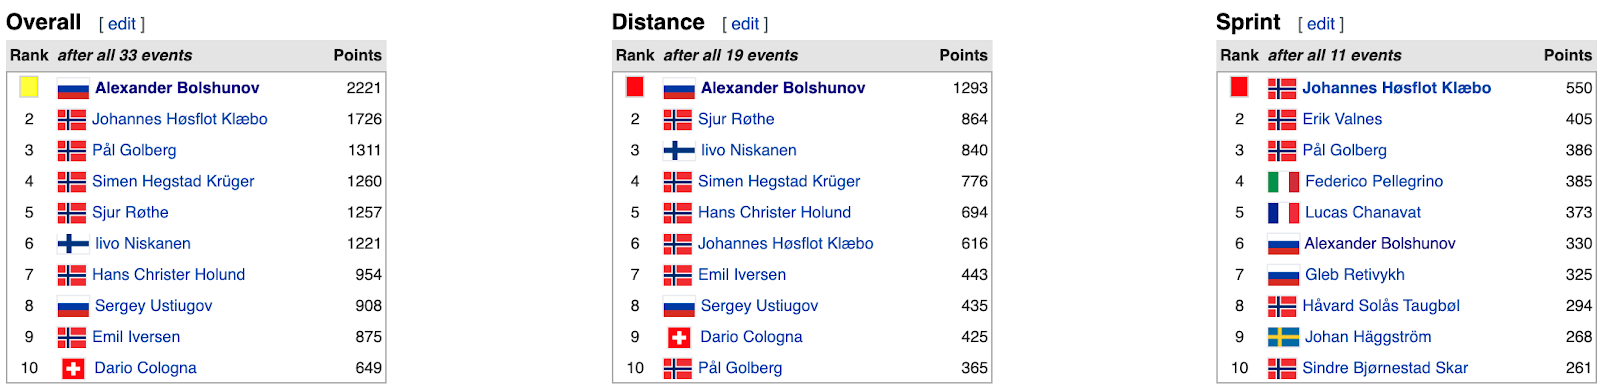Image resolution: width=1600 pixels, height=391 pixels.
Task: Edit the Distance section
Action: (x=746, y=24)
